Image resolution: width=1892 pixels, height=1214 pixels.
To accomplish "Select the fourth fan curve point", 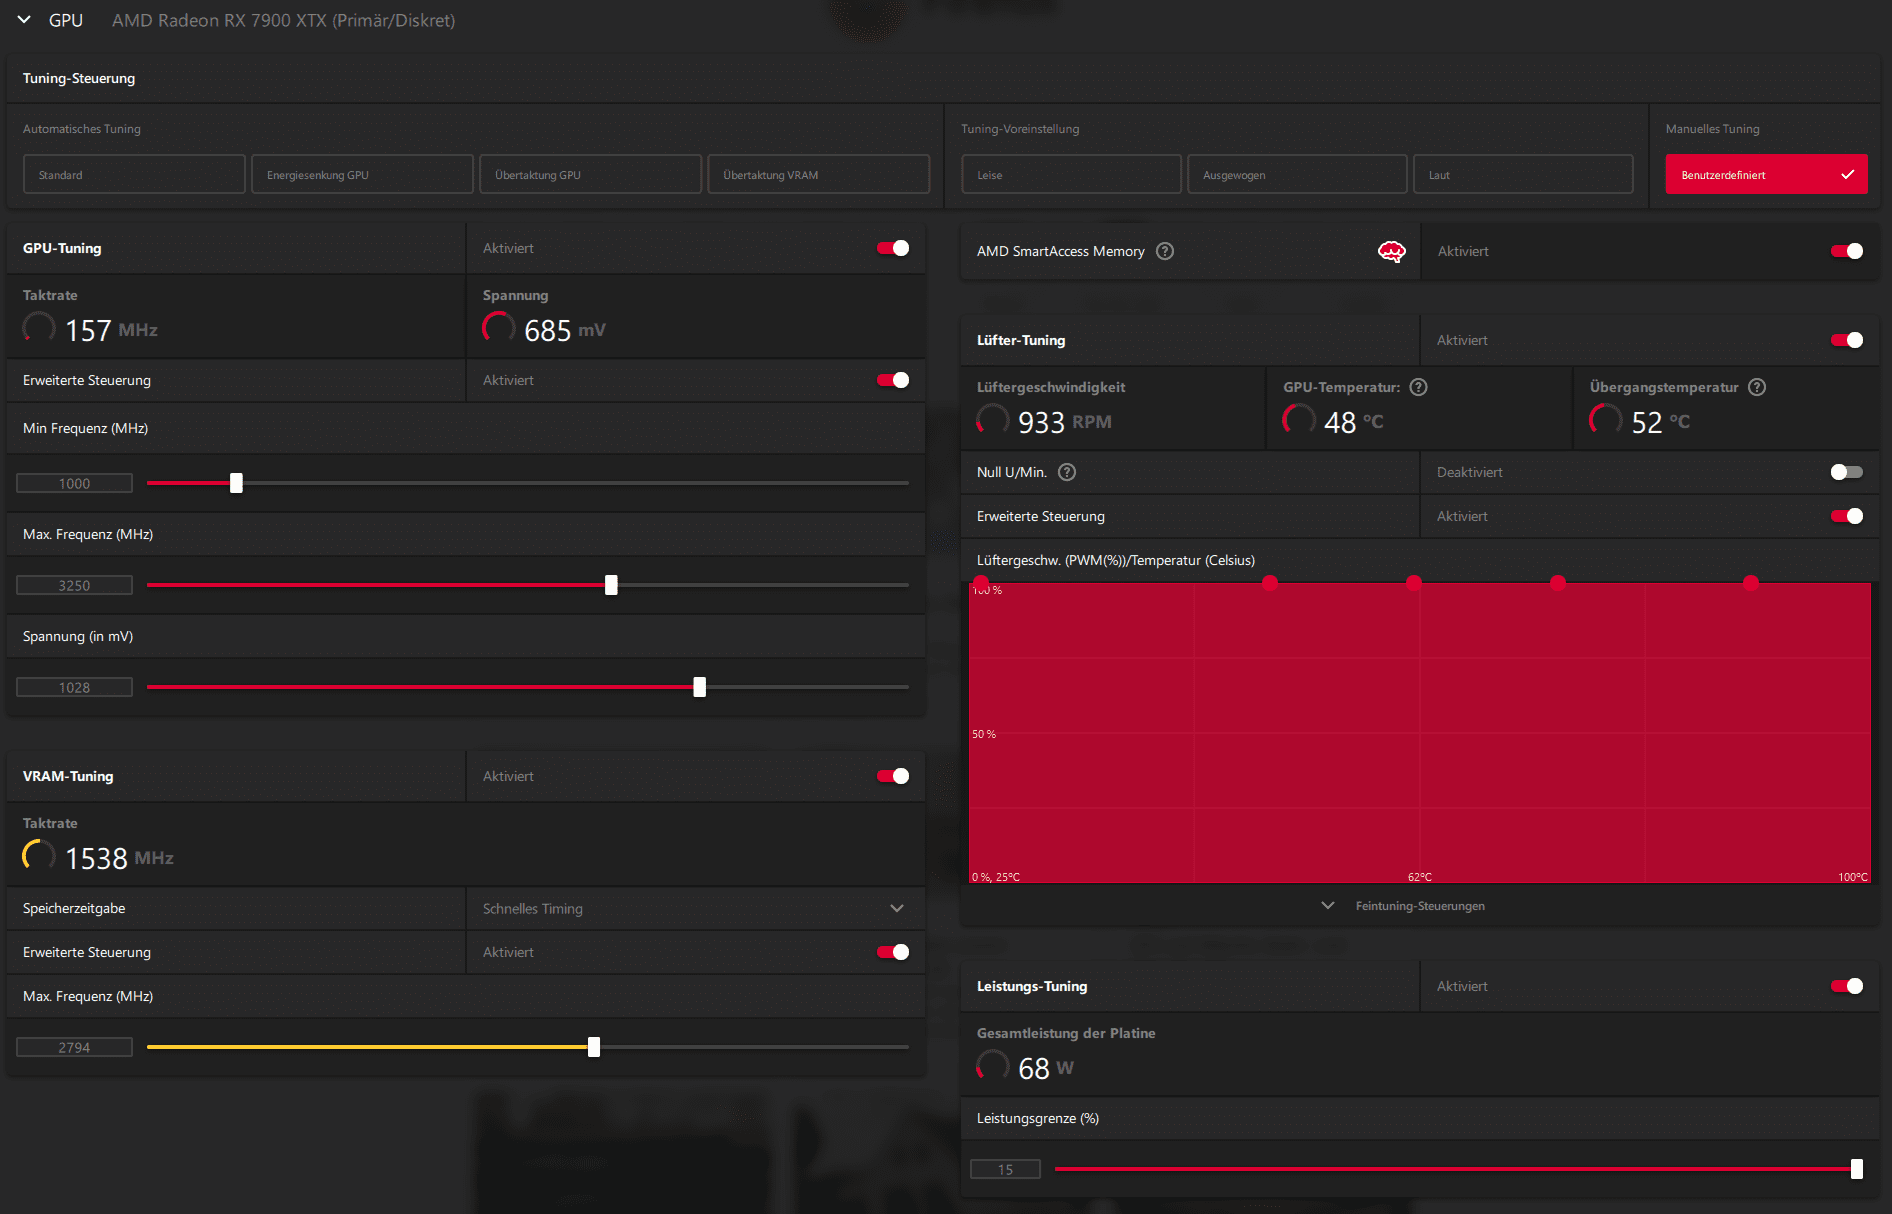I will [x=1558, y=583].
